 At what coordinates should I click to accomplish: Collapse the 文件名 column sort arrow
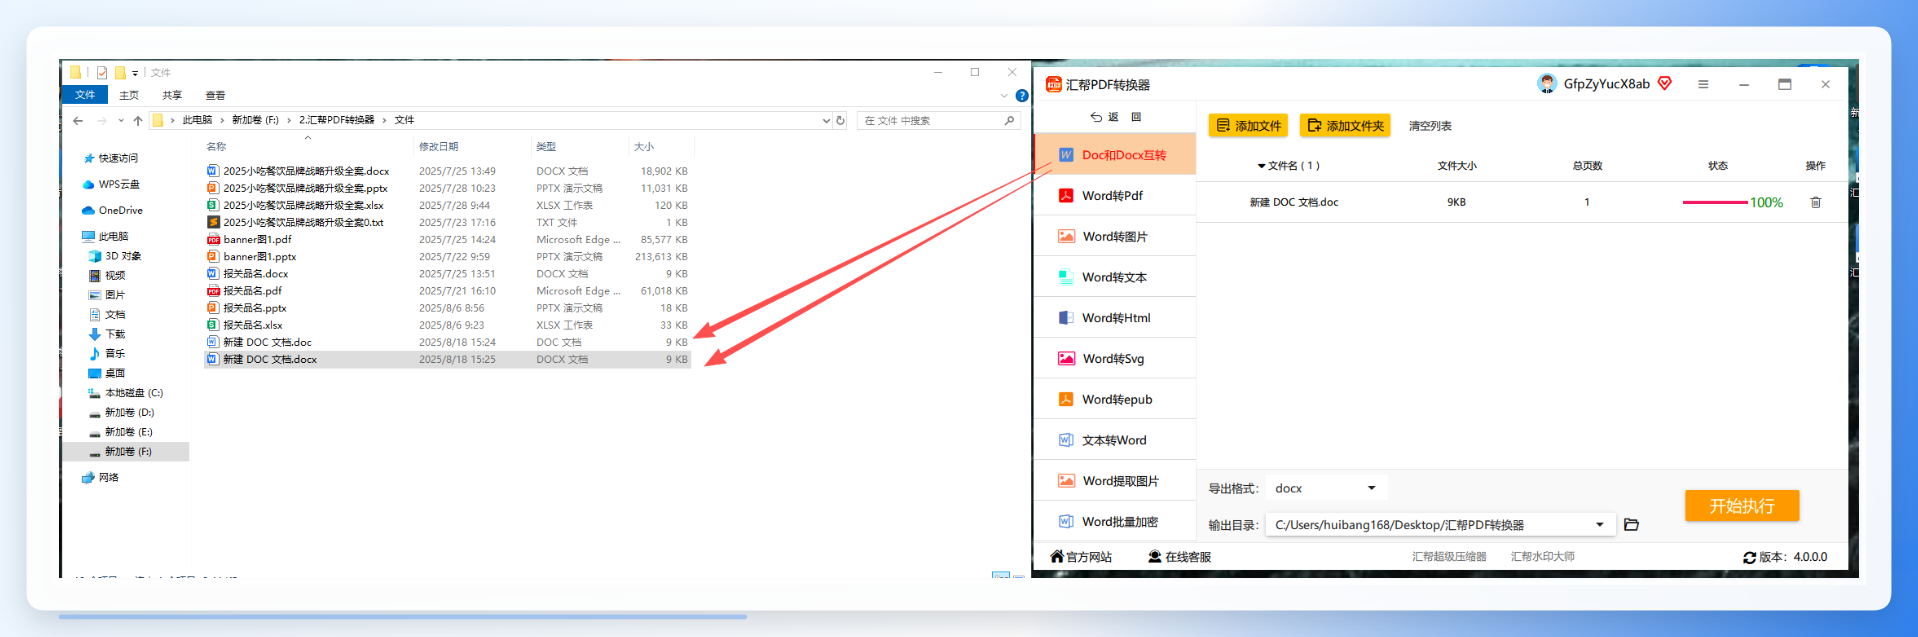(x=1262, y=166)
